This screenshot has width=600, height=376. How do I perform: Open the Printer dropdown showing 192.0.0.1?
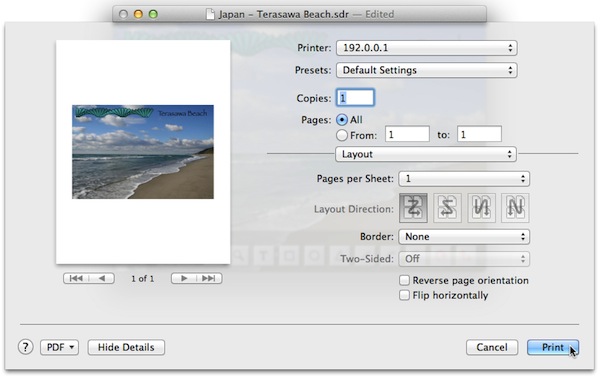pyautogui.click(x=427, y=48)
